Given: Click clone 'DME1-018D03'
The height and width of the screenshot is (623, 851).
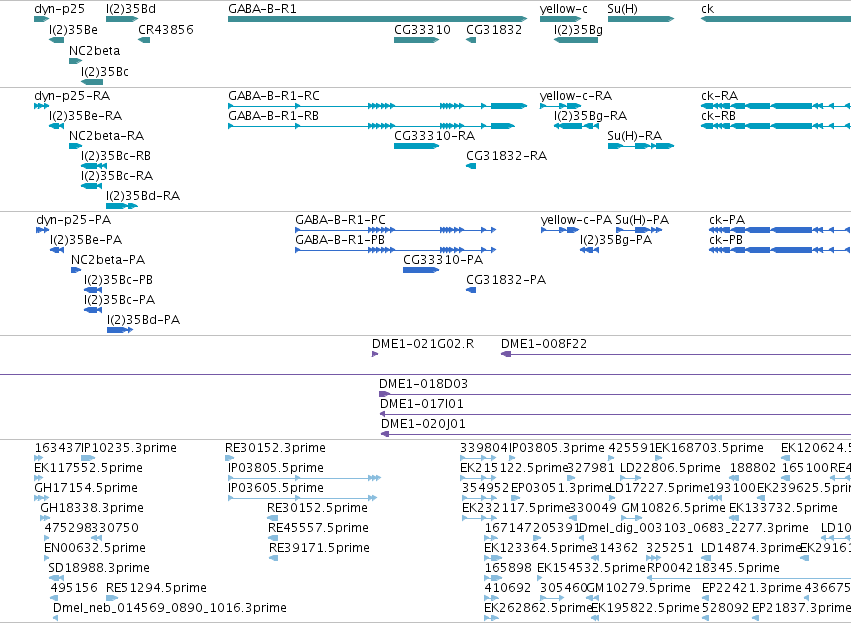Looking at the screenshot, I should point(423,384).
